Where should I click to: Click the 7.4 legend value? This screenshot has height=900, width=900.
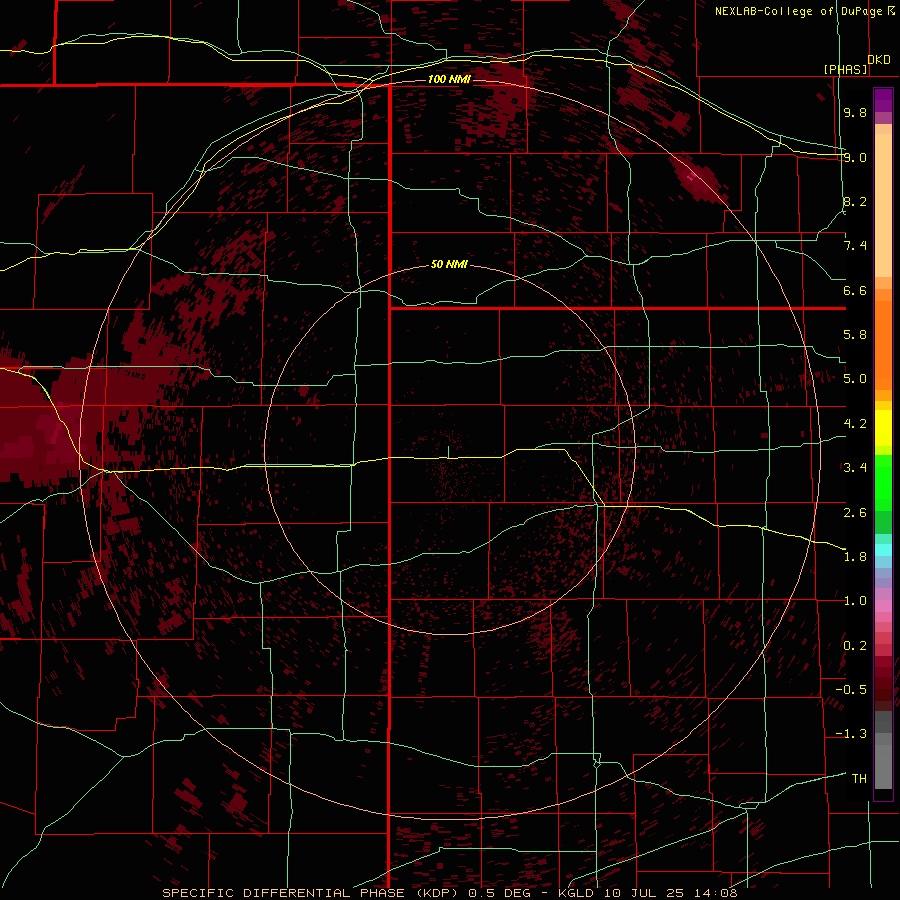coord(855,246)
